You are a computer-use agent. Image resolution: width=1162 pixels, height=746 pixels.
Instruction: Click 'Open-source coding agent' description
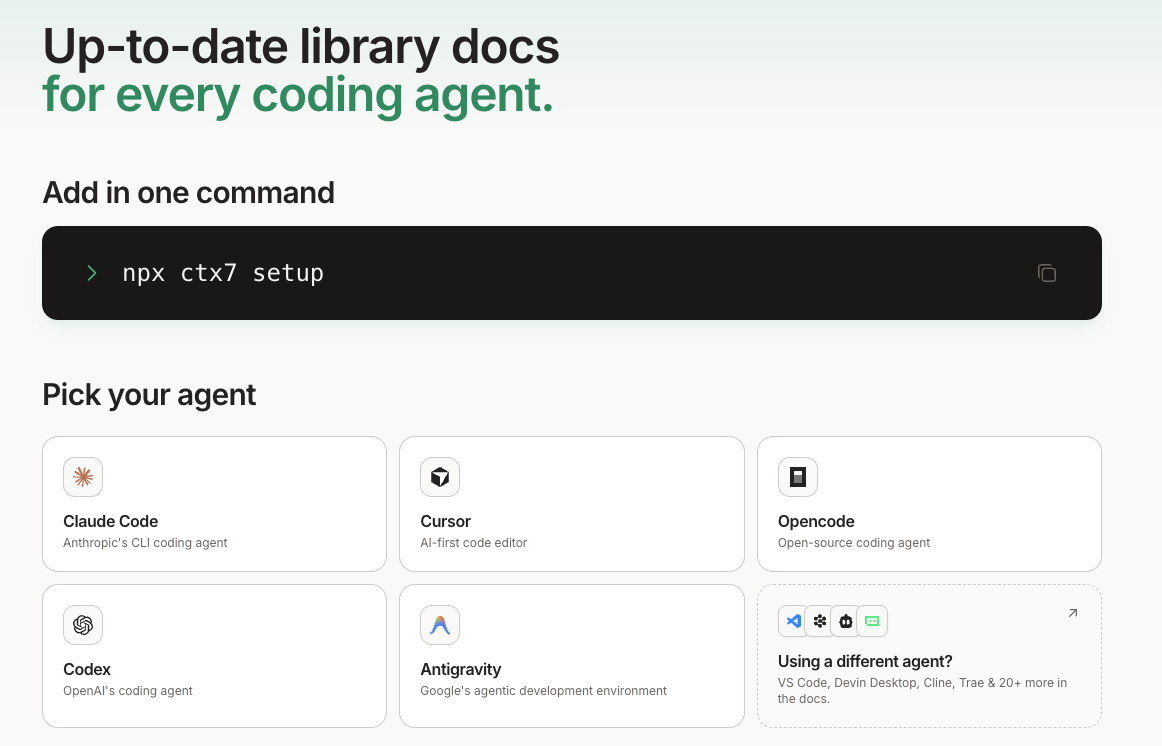pyautogui.click(x=854, y=543)
